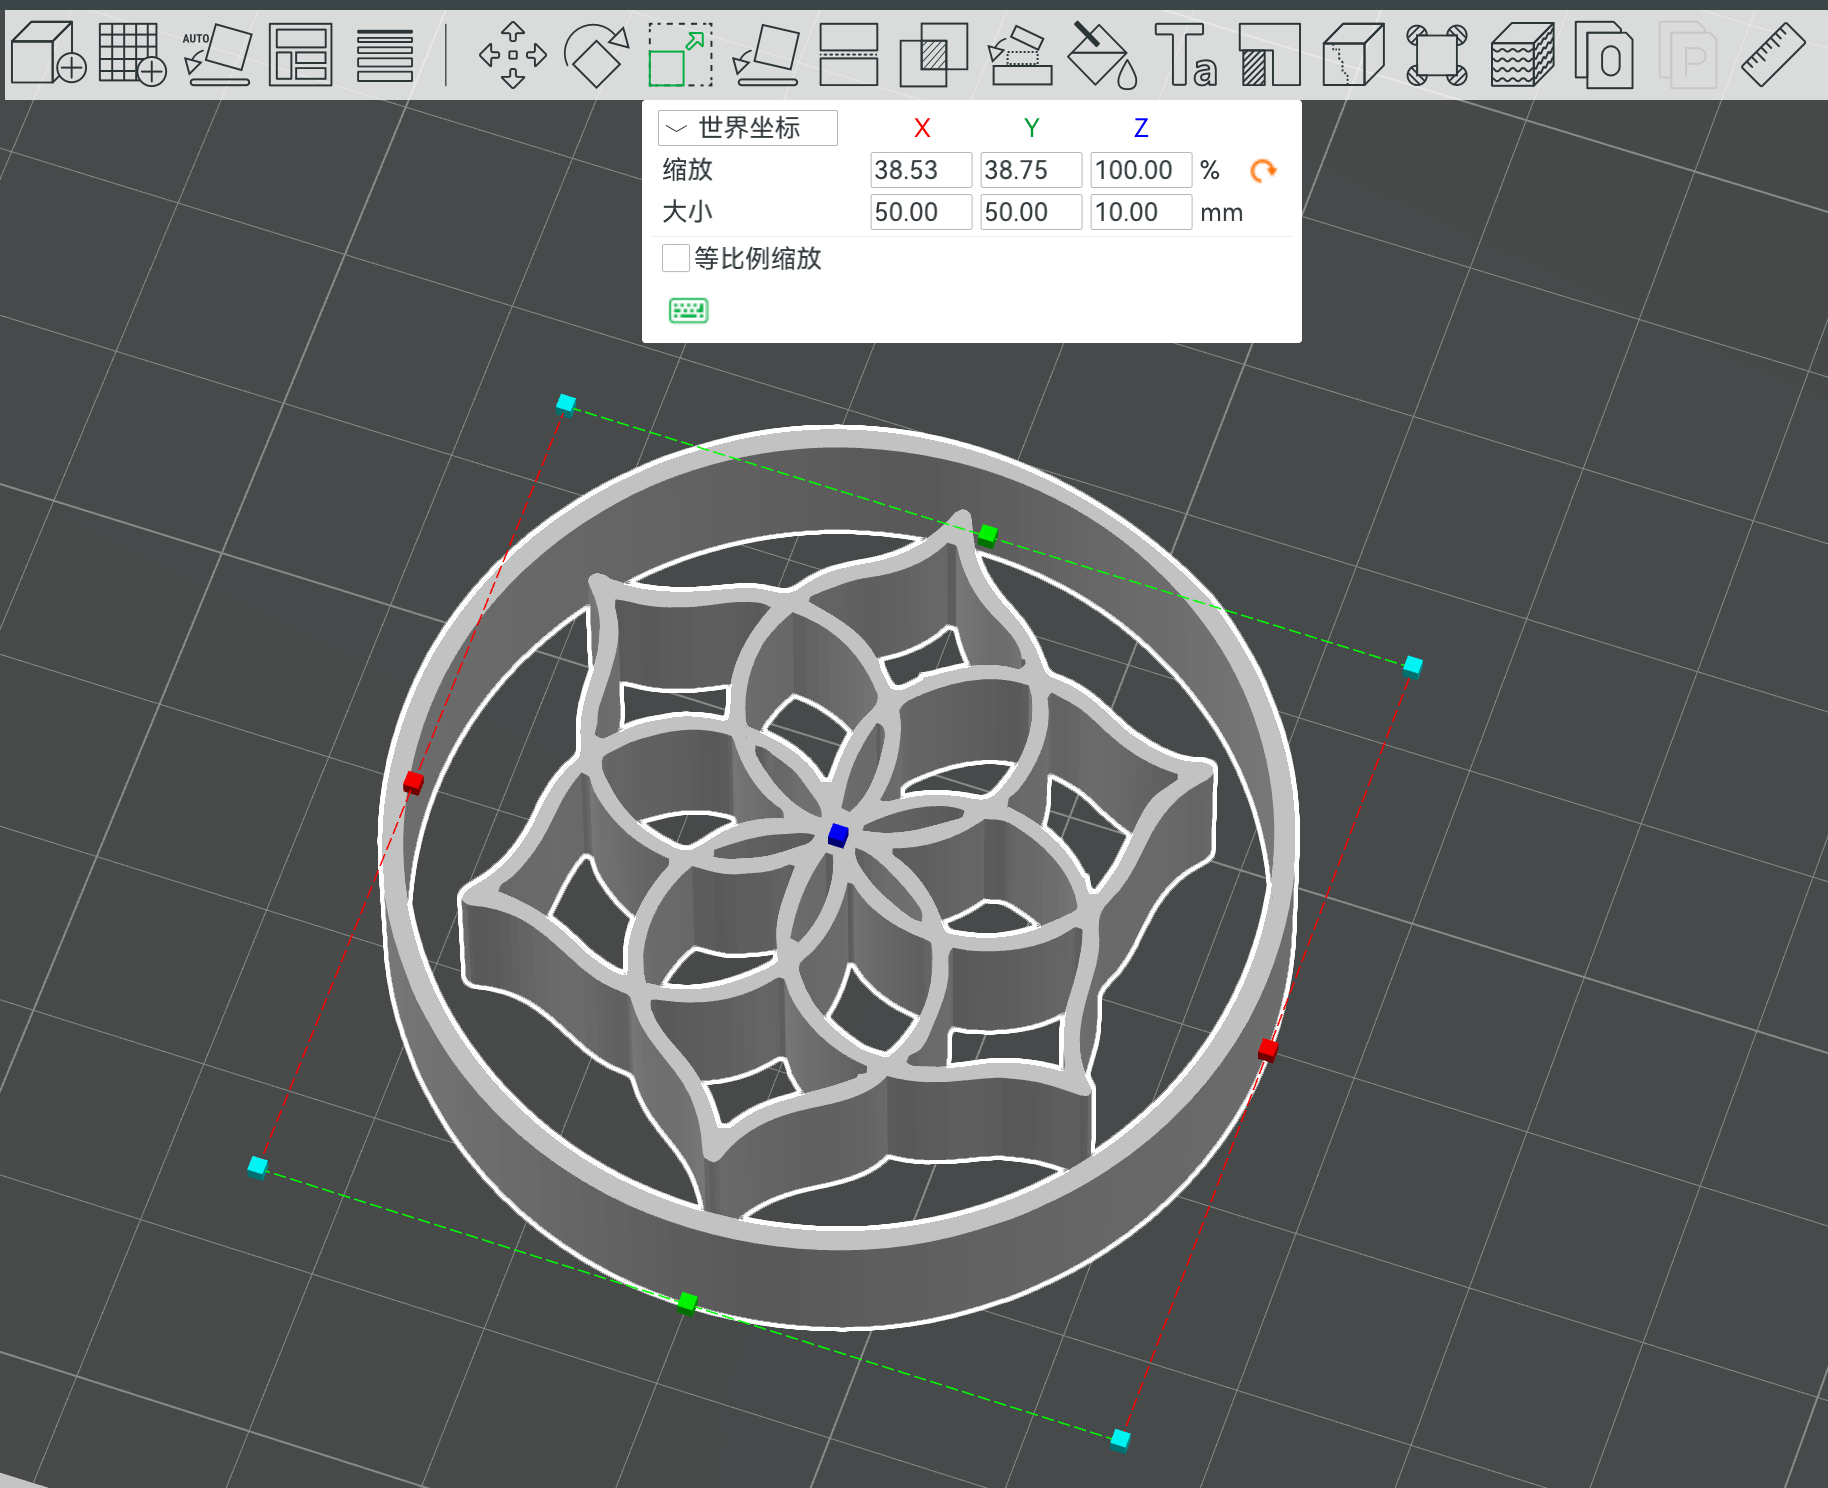Select the green Scale tool
The image size is (1828, 1488).
point(680,55)
